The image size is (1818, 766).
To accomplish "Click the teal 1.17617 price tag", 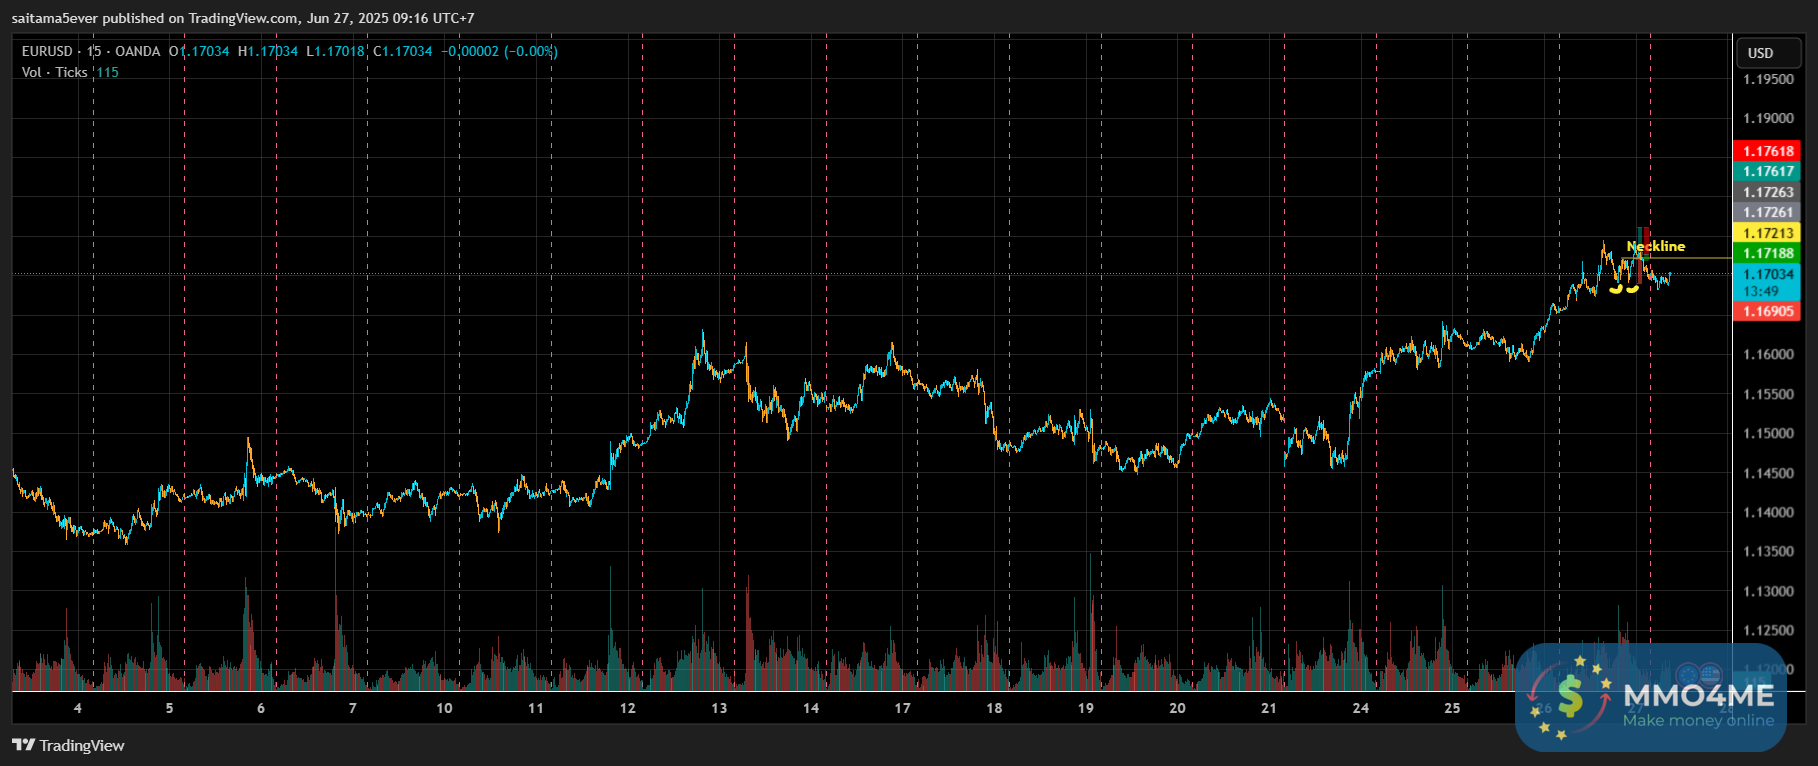I will (x=1767, y=171).
